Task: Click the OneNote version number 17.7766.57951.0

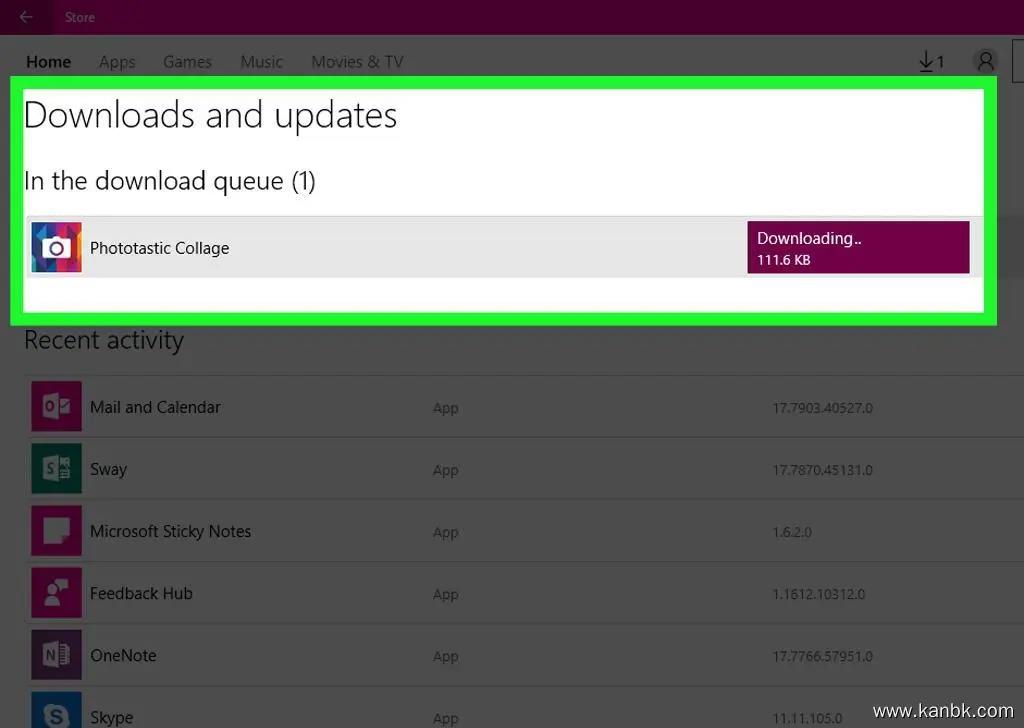Action: [822, 656]
